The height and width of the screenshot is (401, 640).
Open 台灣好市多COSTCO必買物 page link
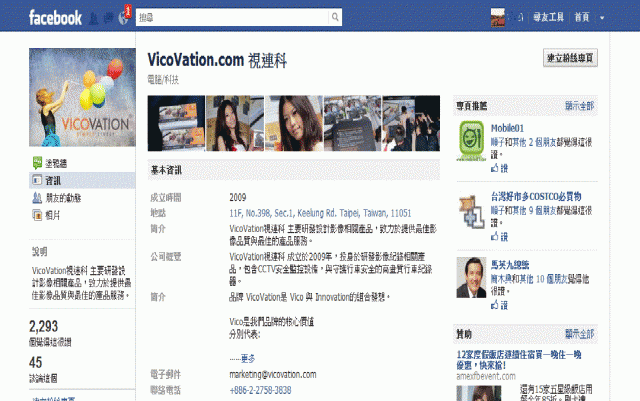(536, 196)
